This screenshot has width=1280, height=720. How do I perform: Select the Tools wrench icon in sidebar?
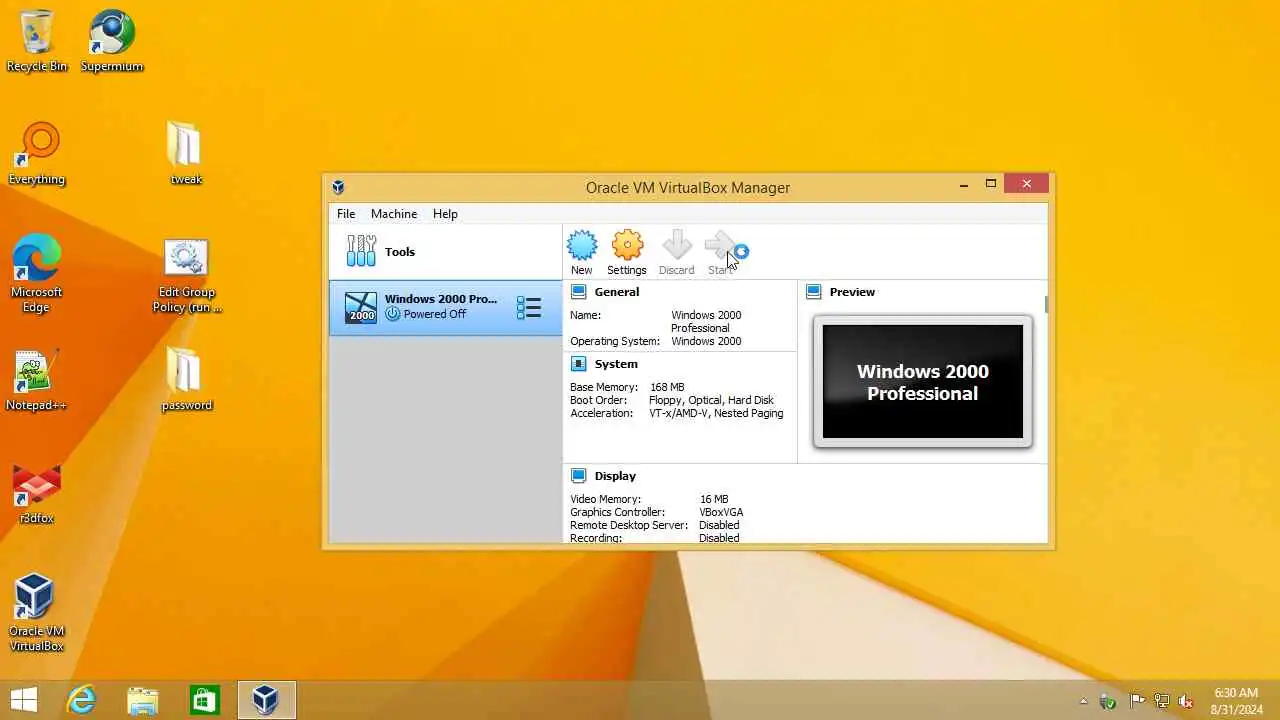pos(361,251)
